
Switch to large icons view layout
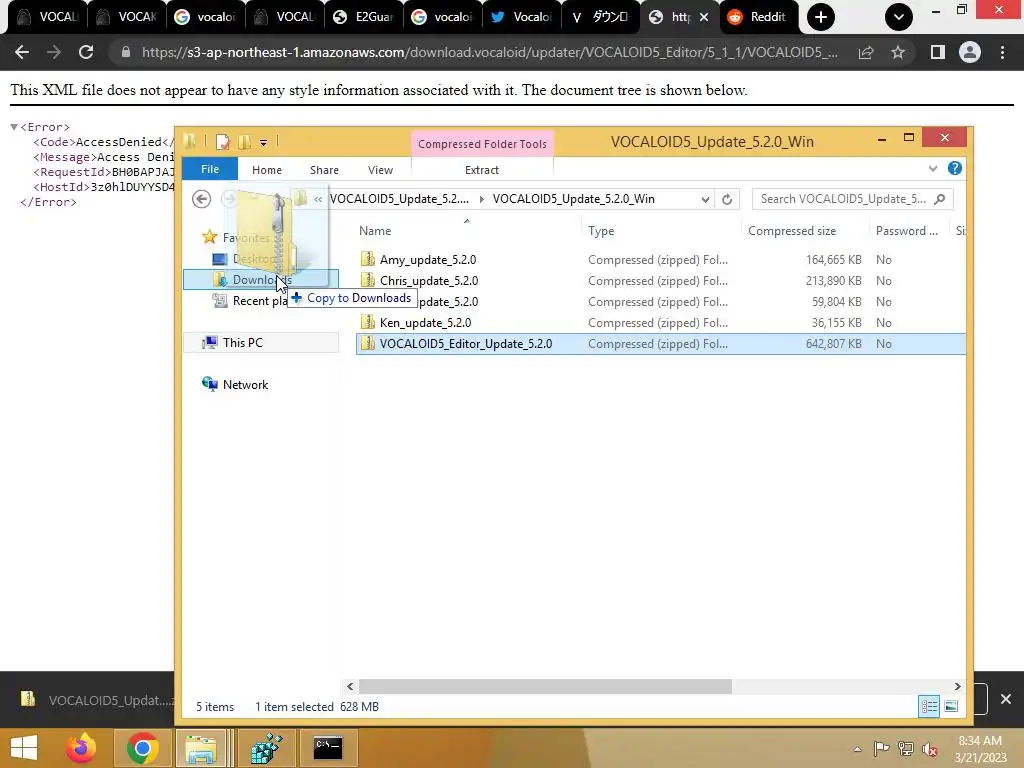coord(952,706)
